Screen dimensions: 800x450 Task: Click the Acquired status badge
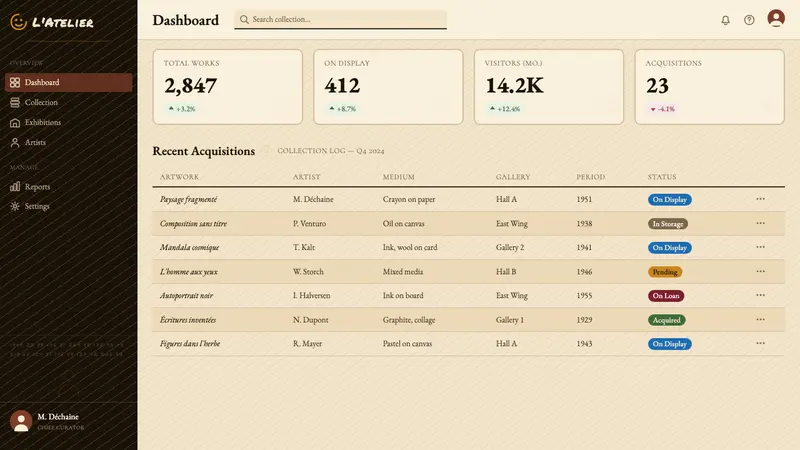pyautogui.click(x=666, y=320)
